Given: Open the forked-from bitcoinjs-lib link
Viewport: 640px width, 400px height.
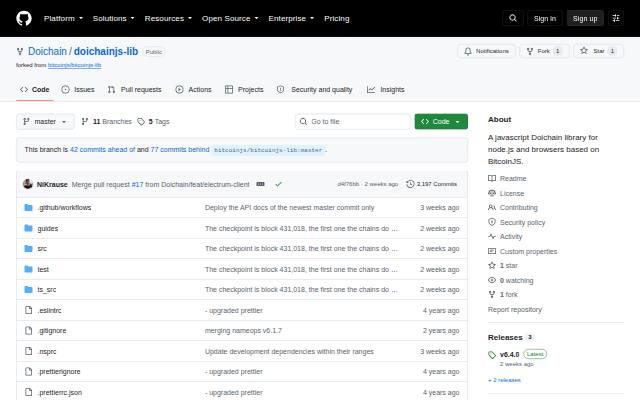Looking at the screenshot, I should click(x=74, y=65).
